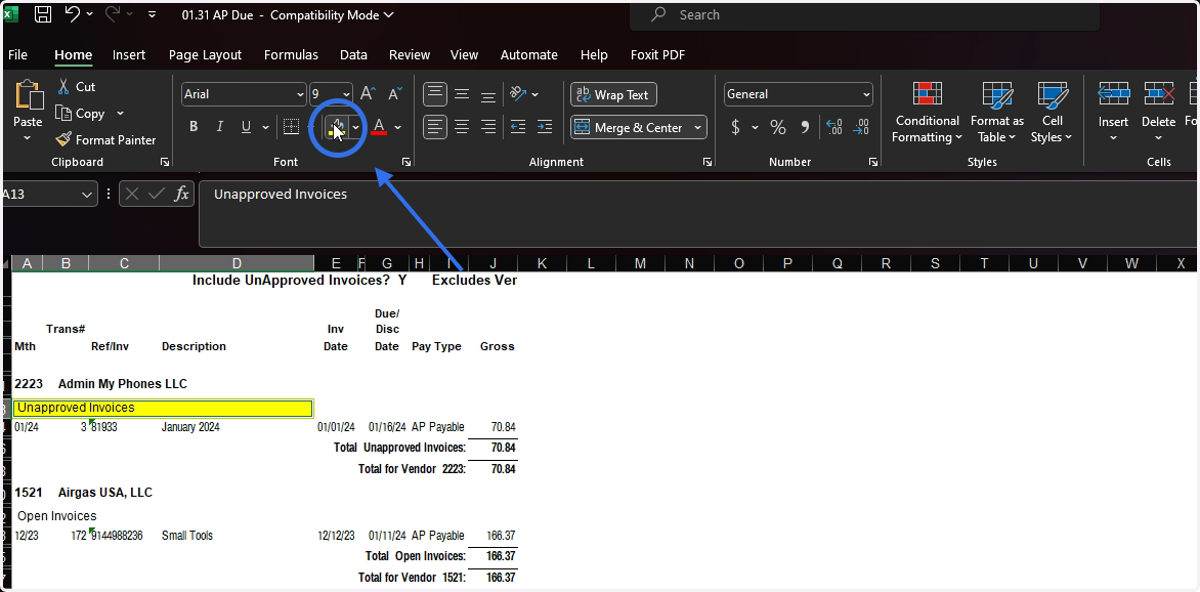Confirm the entry with the check mark
The height and width of the screenshot is (592, 1200).
(156, 194)
